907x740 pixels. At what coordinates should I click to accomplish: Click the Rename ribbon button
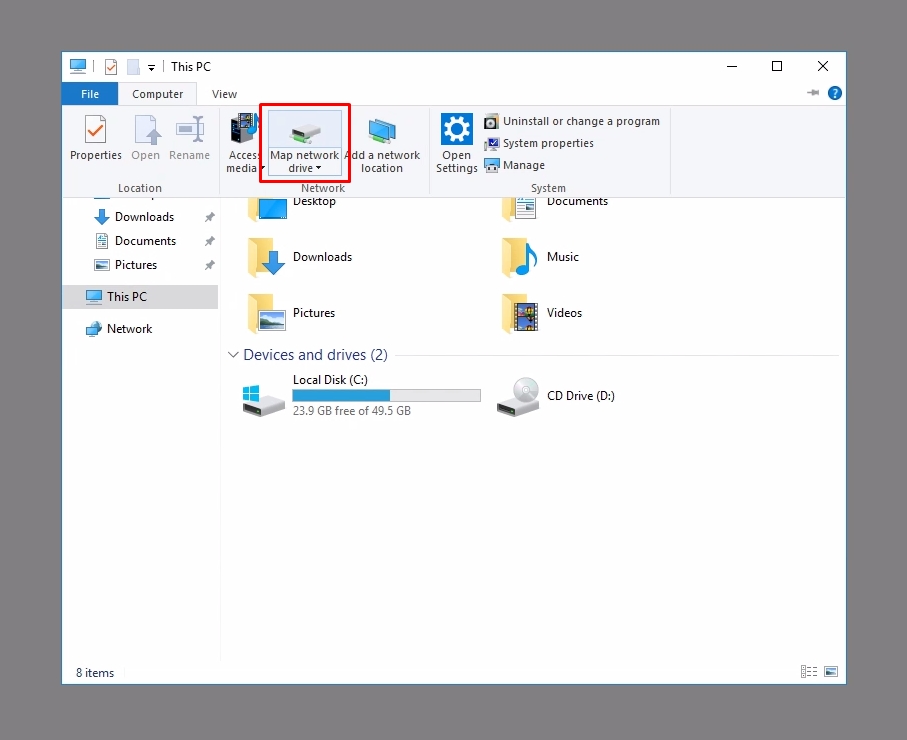tap(189, 138)
